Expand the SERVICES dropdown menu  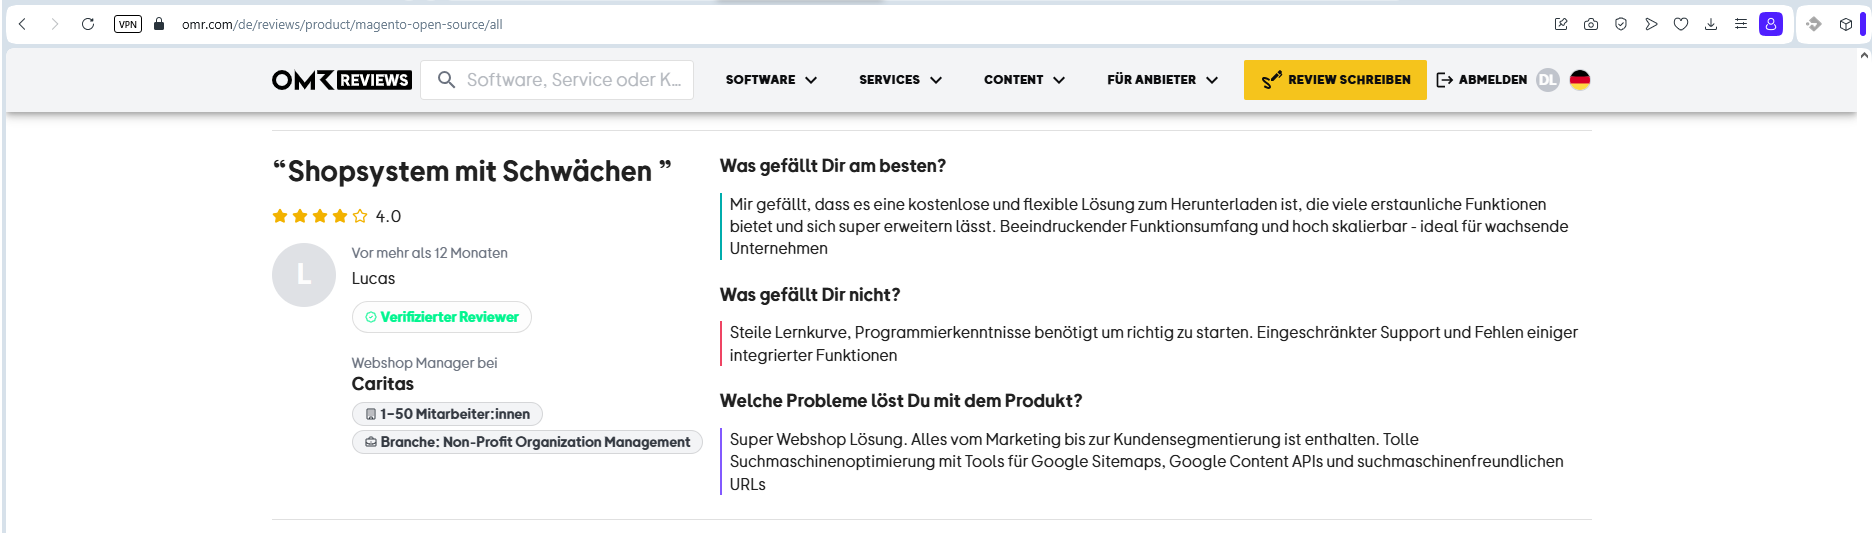coord(900,80)
